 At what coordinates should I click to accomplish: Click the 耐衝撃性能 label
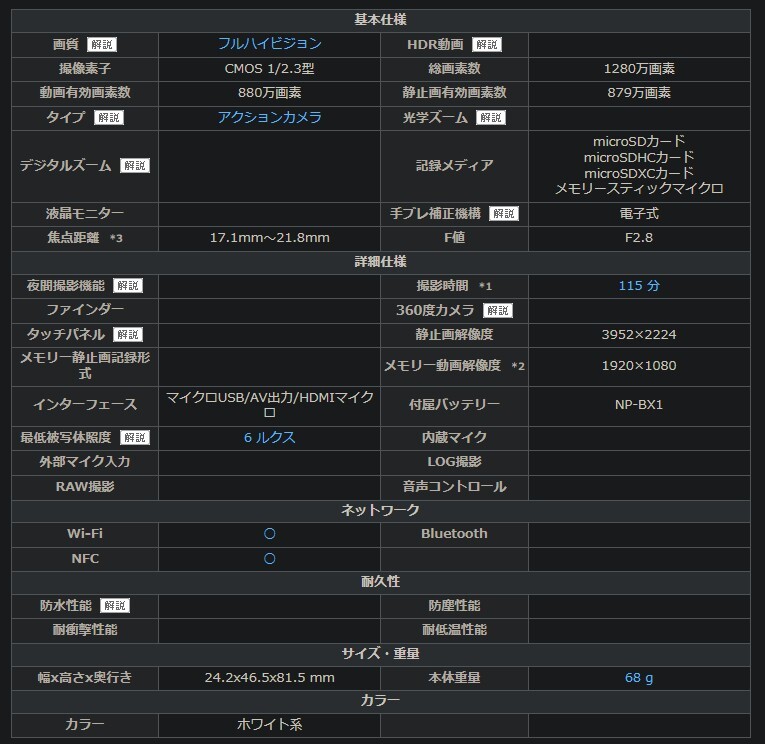[85, 630]
